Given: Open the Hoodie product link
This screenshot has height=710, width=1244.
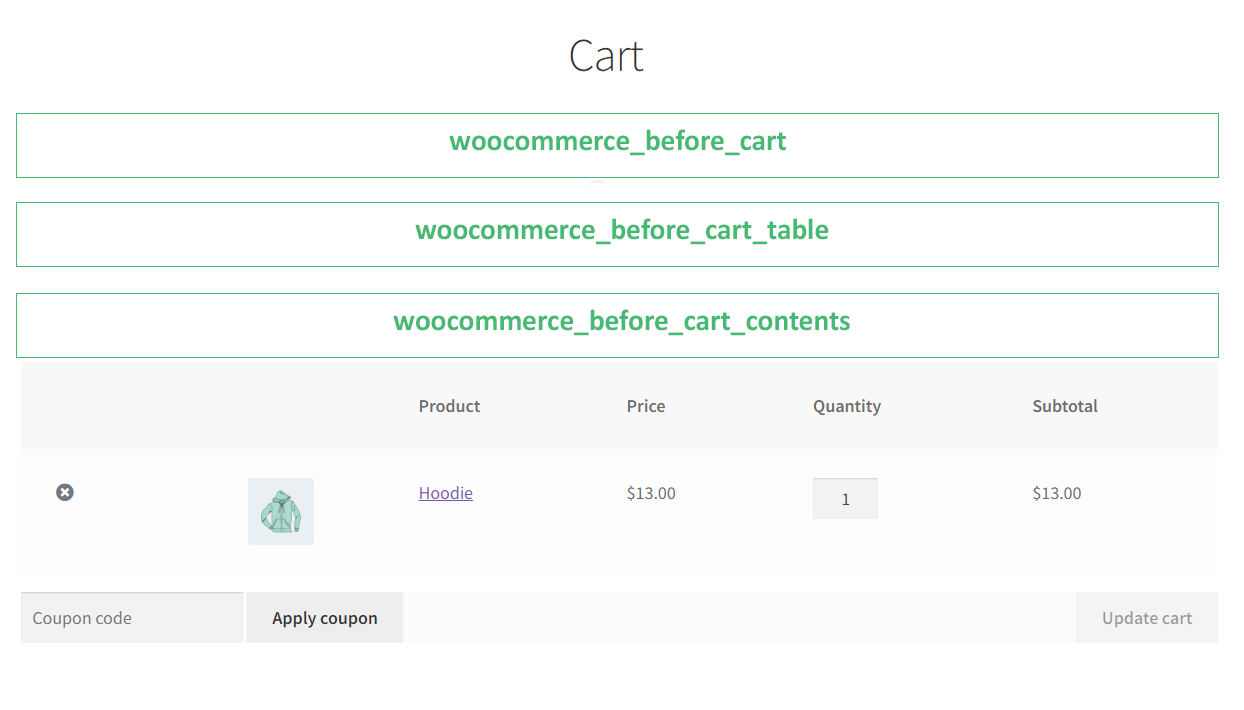Looking at the screenshot, I should pos(446,493).
